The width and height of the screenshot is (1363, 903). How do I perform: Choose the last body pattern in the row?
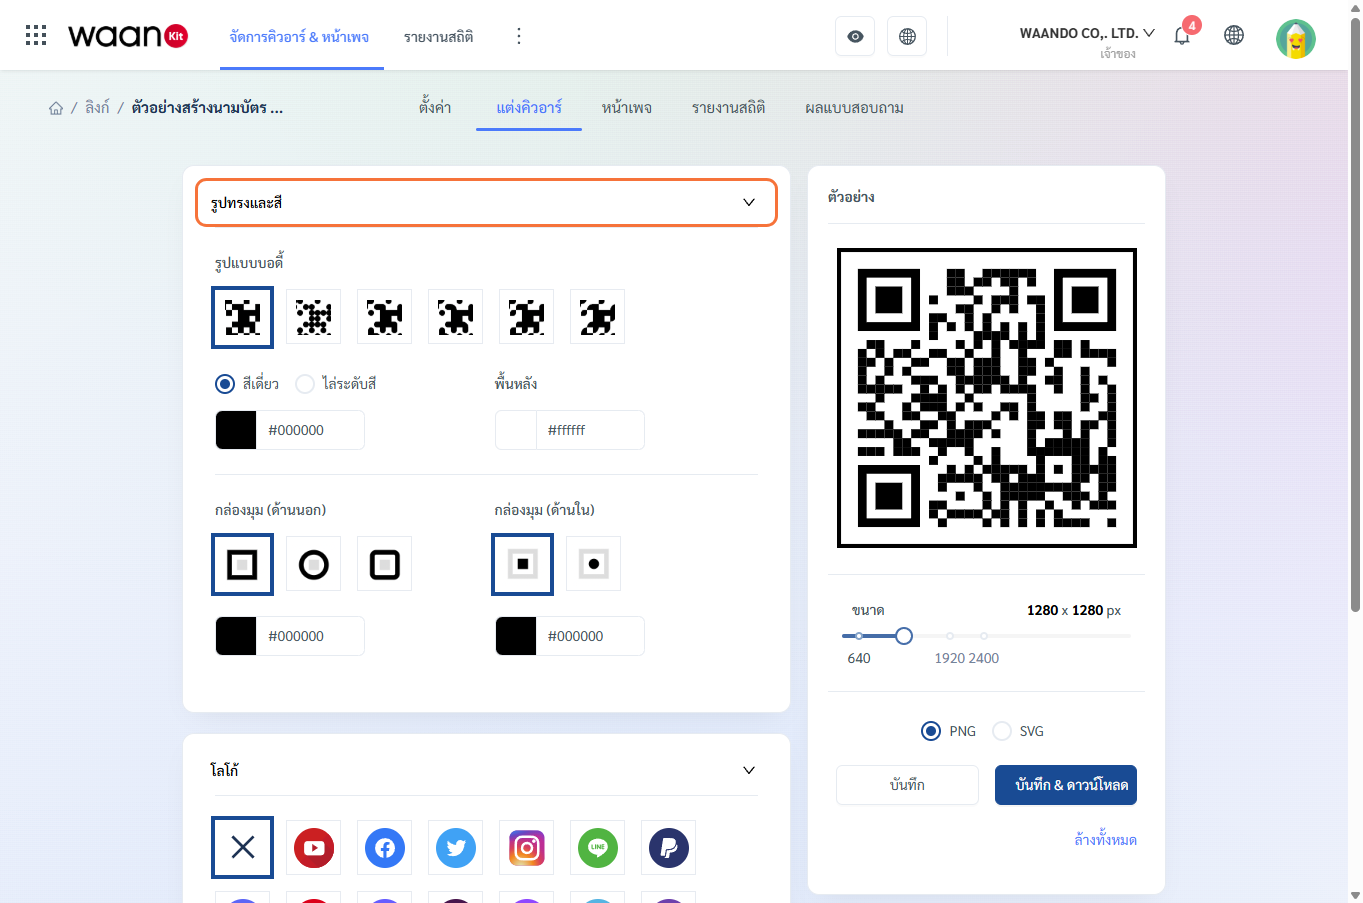coord(598,317)
